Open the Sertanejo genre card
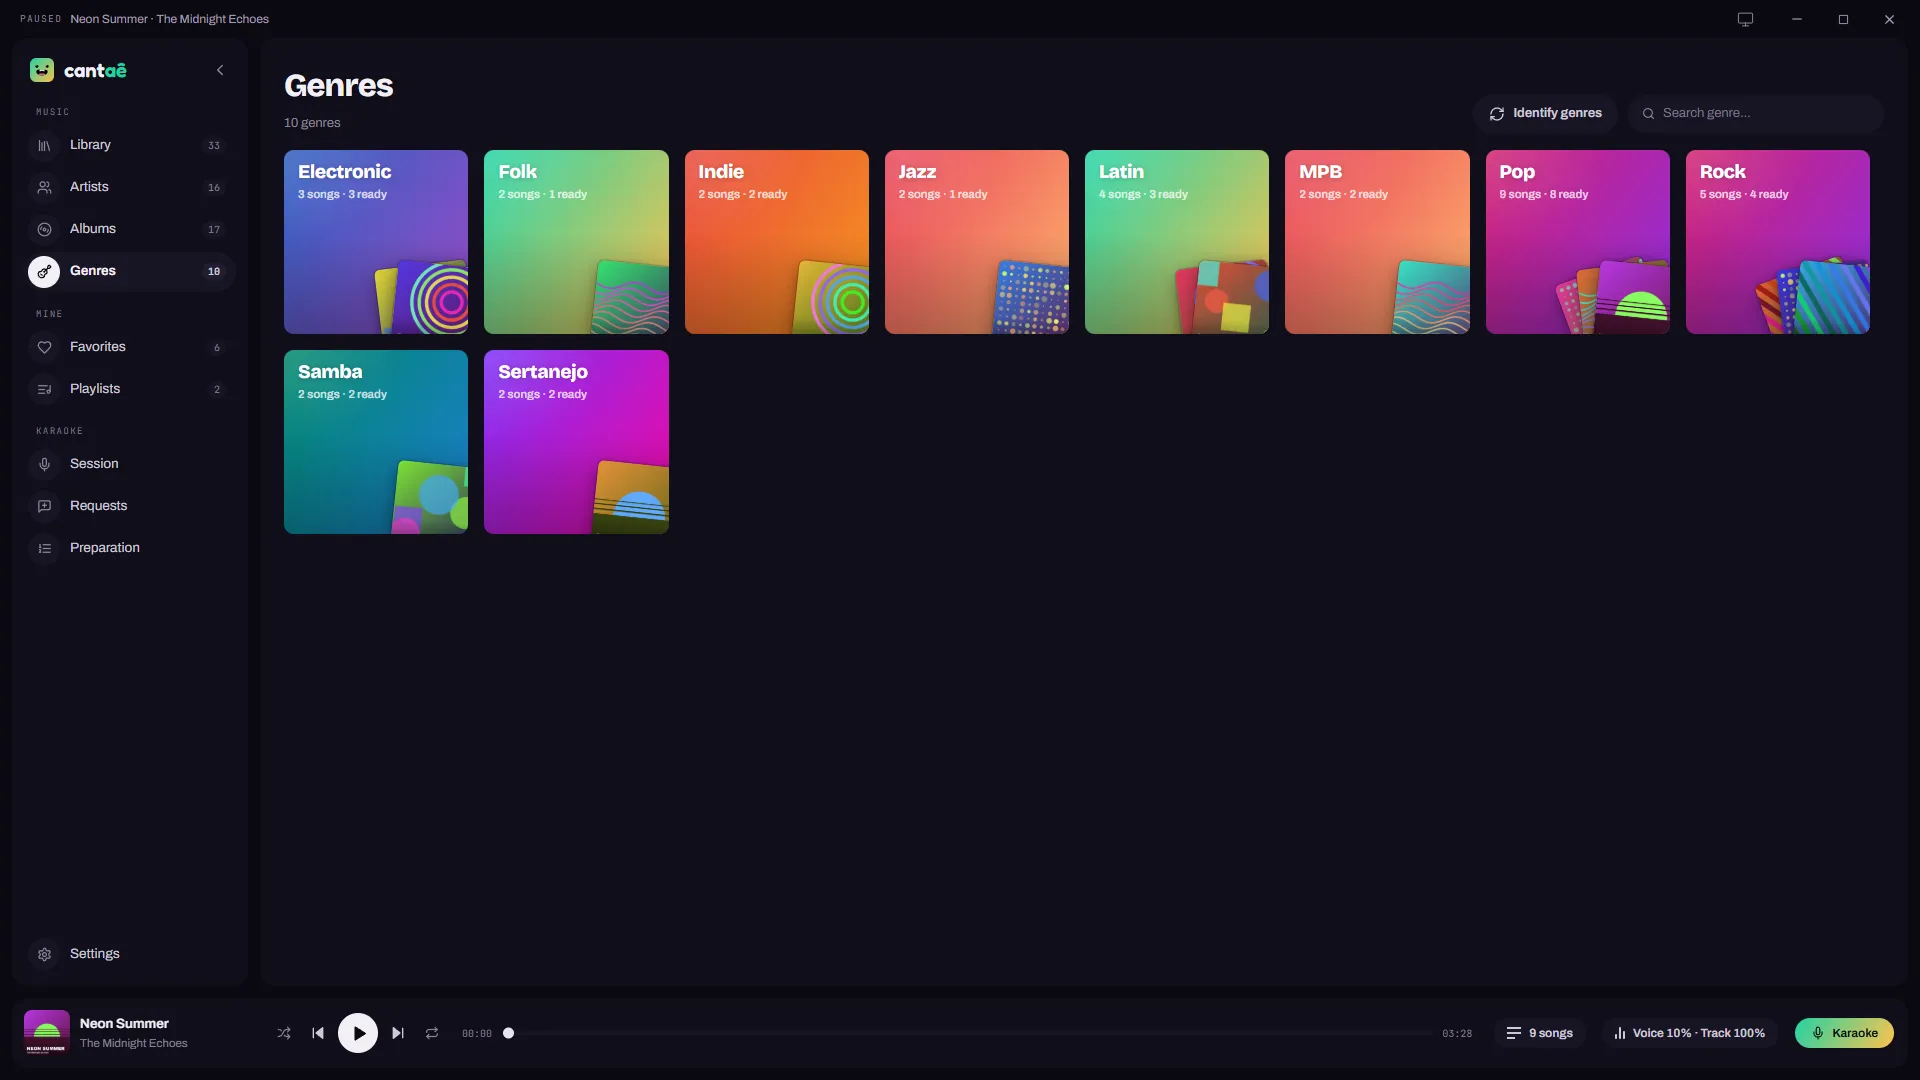Screen dimensions: 1920x1080 click(x=576, y=442)
